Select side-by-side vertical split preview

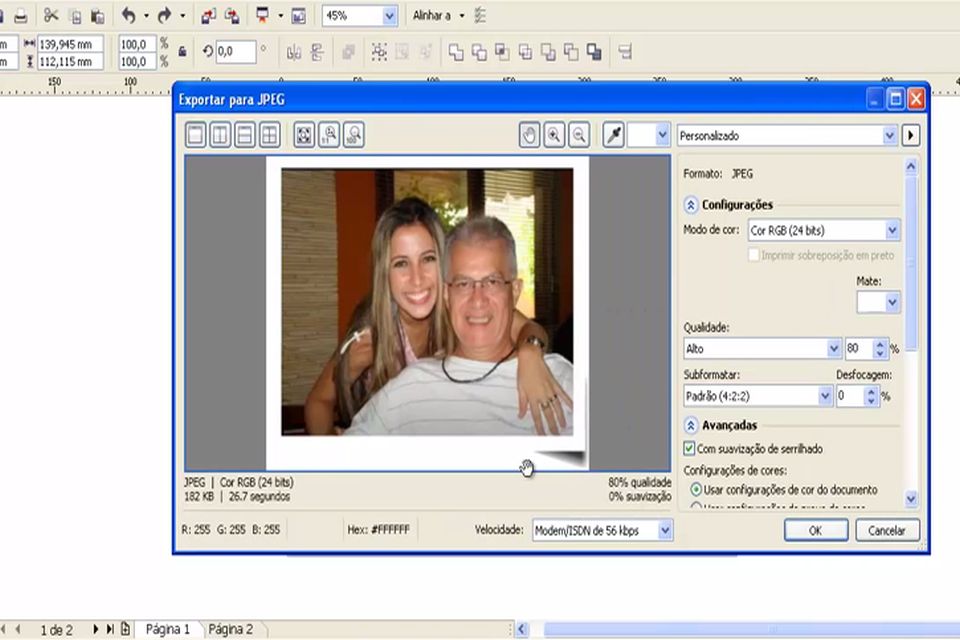pyautogui.click(x=220, y=135)
